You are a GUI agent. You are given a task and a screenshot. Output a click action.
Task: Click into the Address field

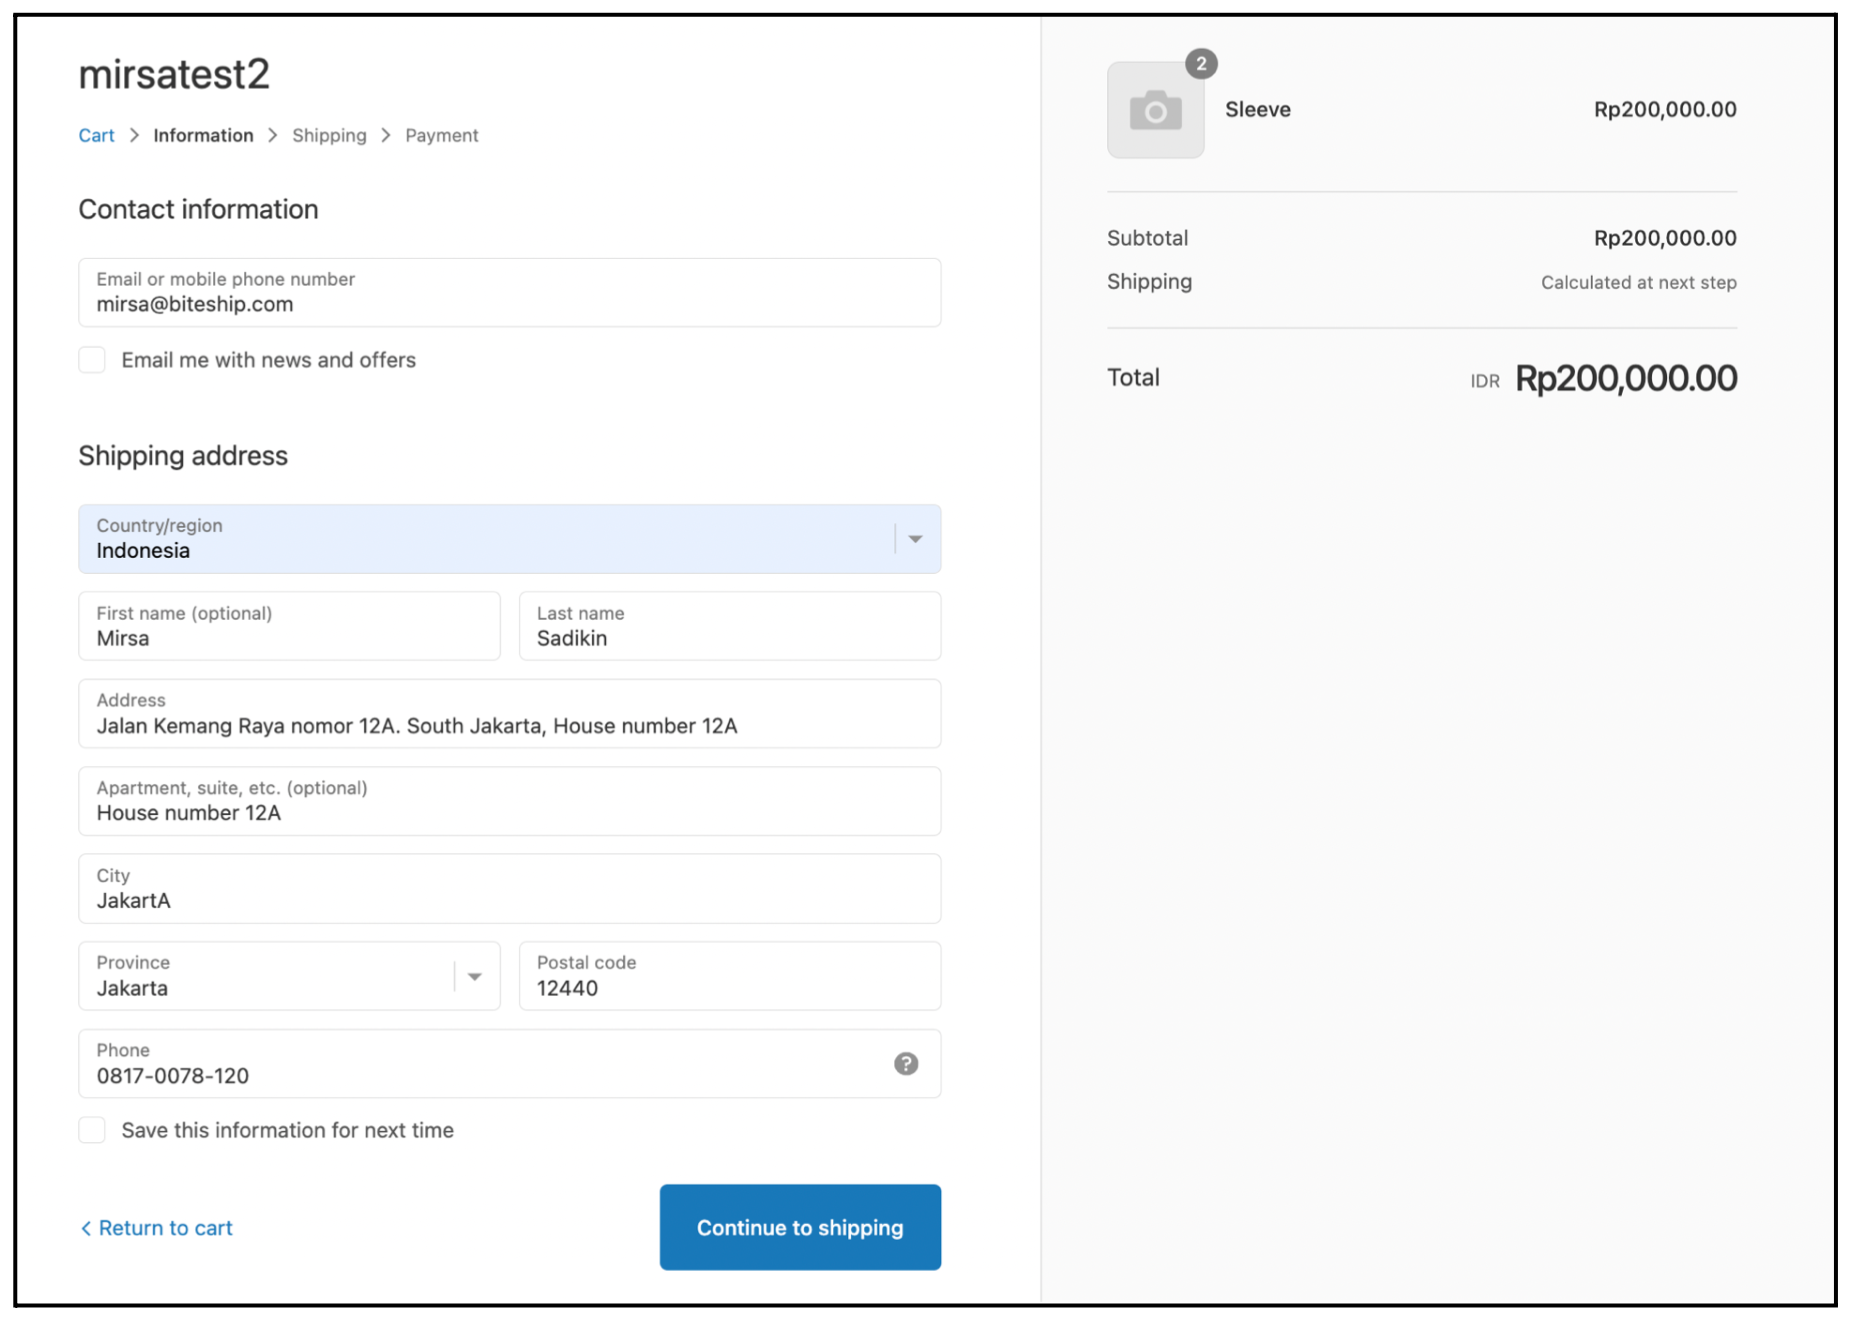[510, 714]
